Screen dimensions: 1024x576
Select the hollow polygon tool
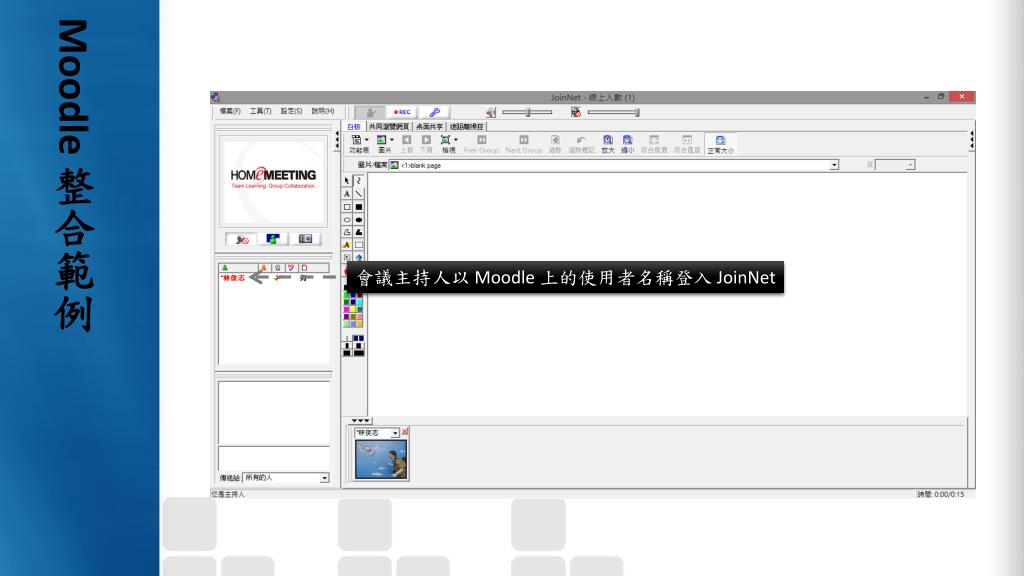[x=347, y=232]
